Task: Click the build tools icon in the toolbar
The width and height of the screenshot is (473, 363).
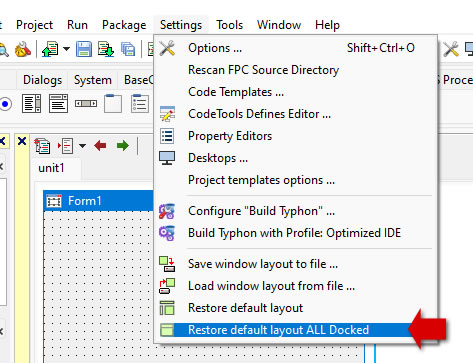Action: 23,49
